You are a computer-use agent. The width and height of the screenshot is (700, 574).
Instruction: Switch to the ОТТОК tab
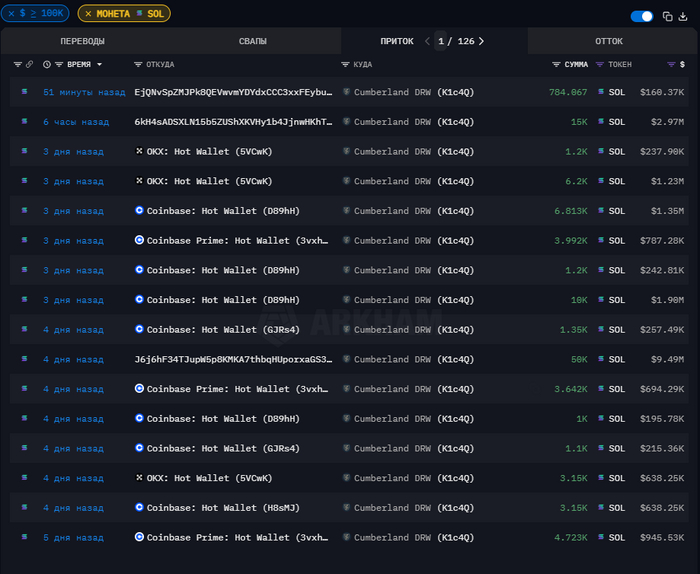click(608, 41)
